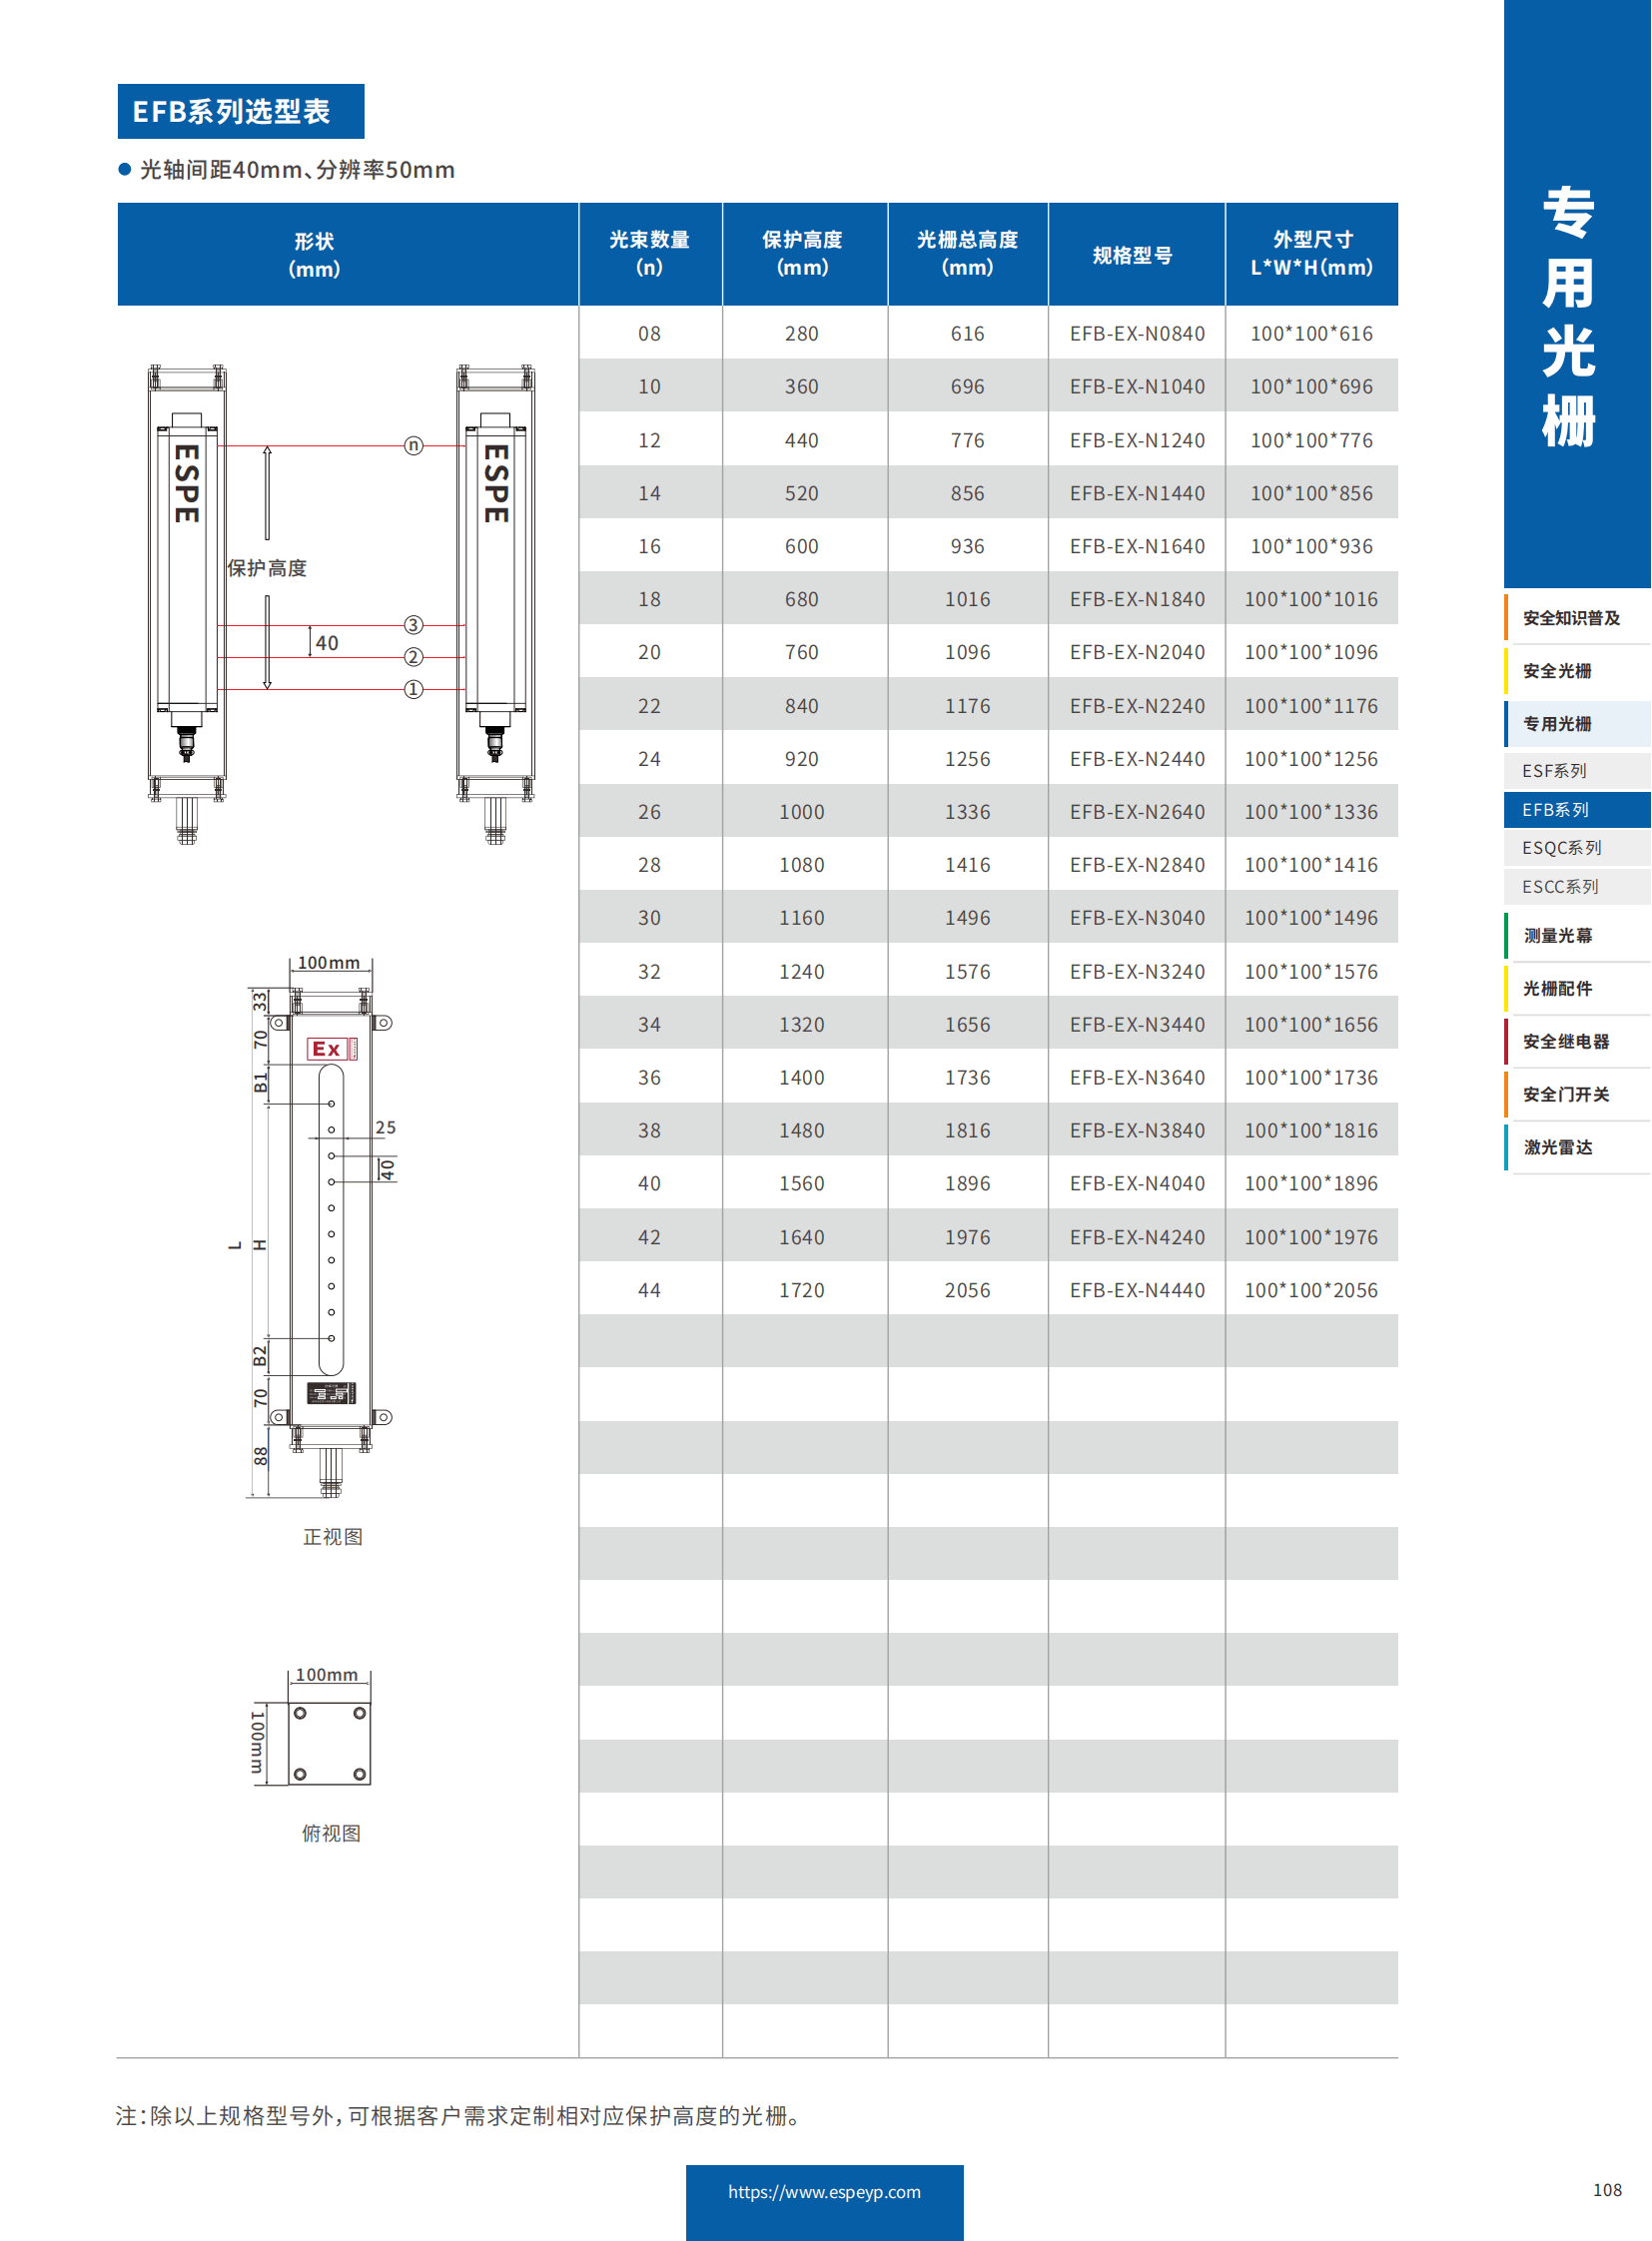Select model cell EFB-EX-N2040

tap(1137, 653)
